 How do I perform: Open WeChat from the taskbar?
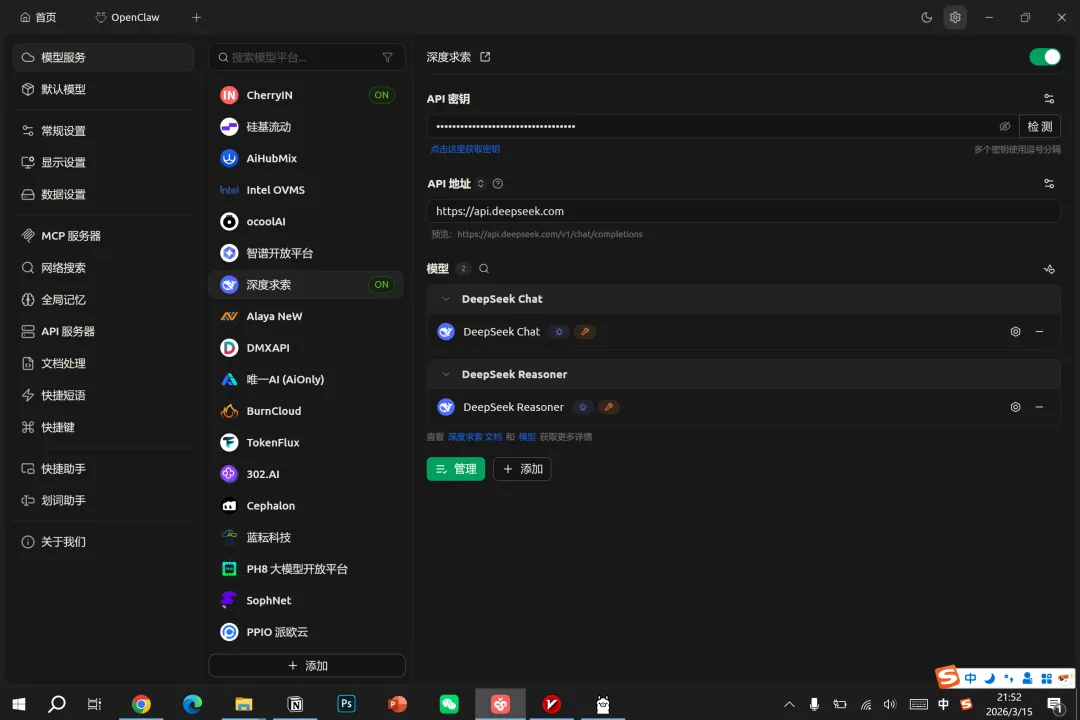coord(448,703)
